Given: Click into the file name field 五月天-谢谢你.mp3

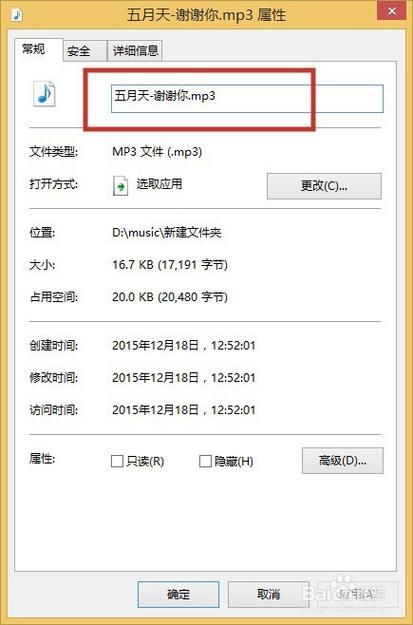Looking at the screenshot, I should tap(247, 98).
